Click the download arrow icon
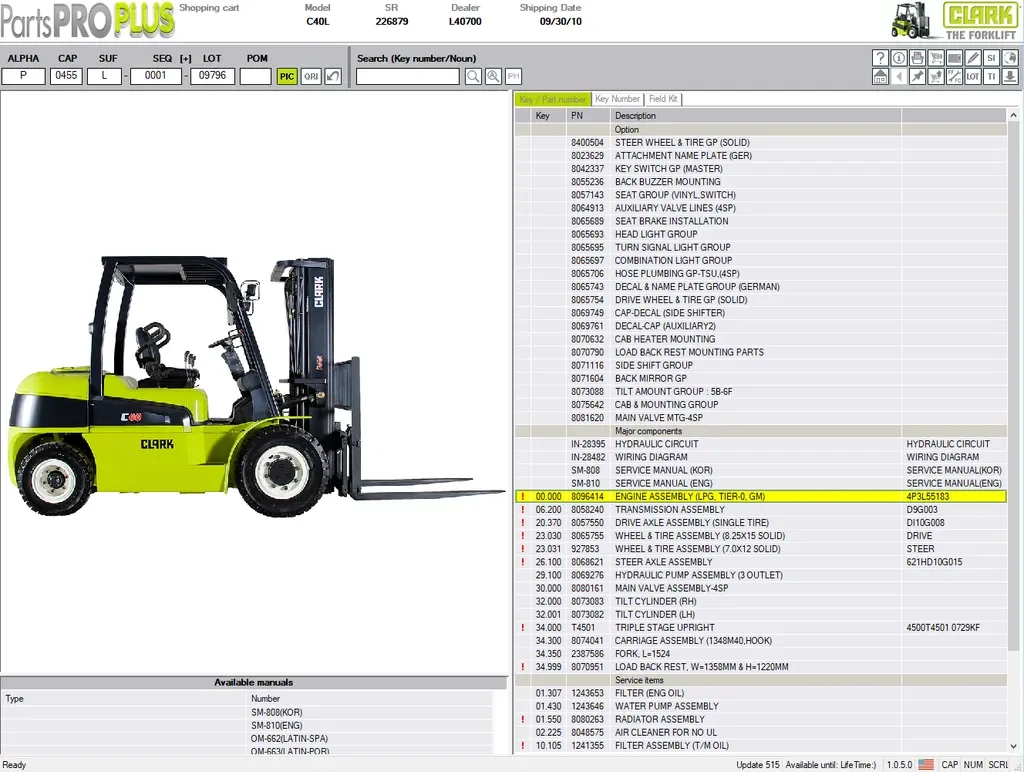1024x772 pixels. pos(1008,76)
